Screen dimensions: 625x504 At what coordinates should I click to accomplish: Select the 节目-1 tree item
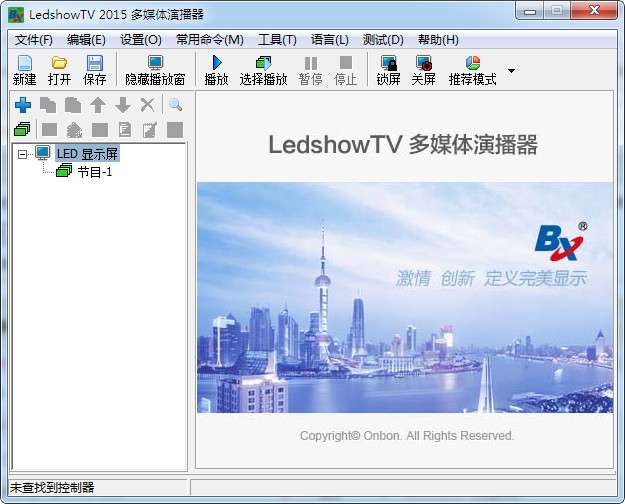tap(95, 172)
